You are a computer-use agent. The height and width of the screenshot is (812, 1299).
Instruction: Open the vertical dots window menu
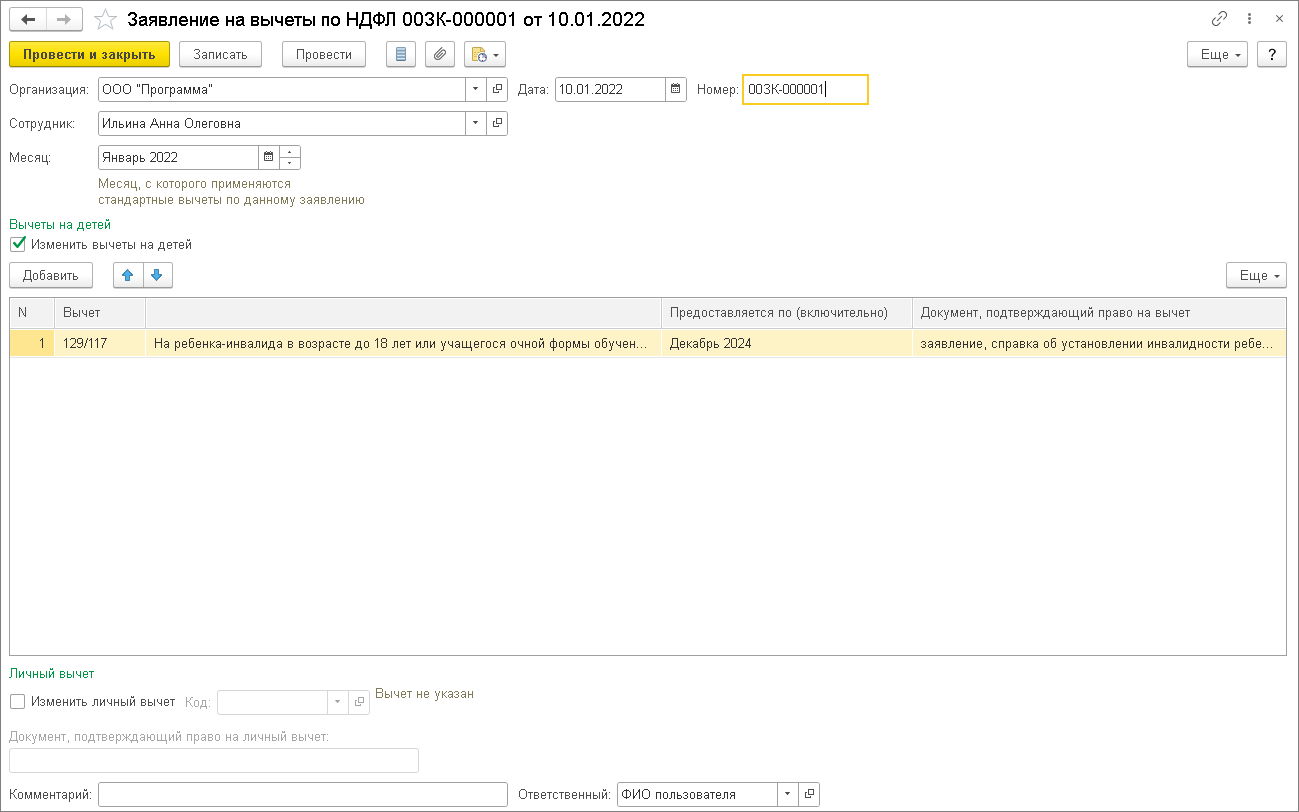coord(1250,19)
